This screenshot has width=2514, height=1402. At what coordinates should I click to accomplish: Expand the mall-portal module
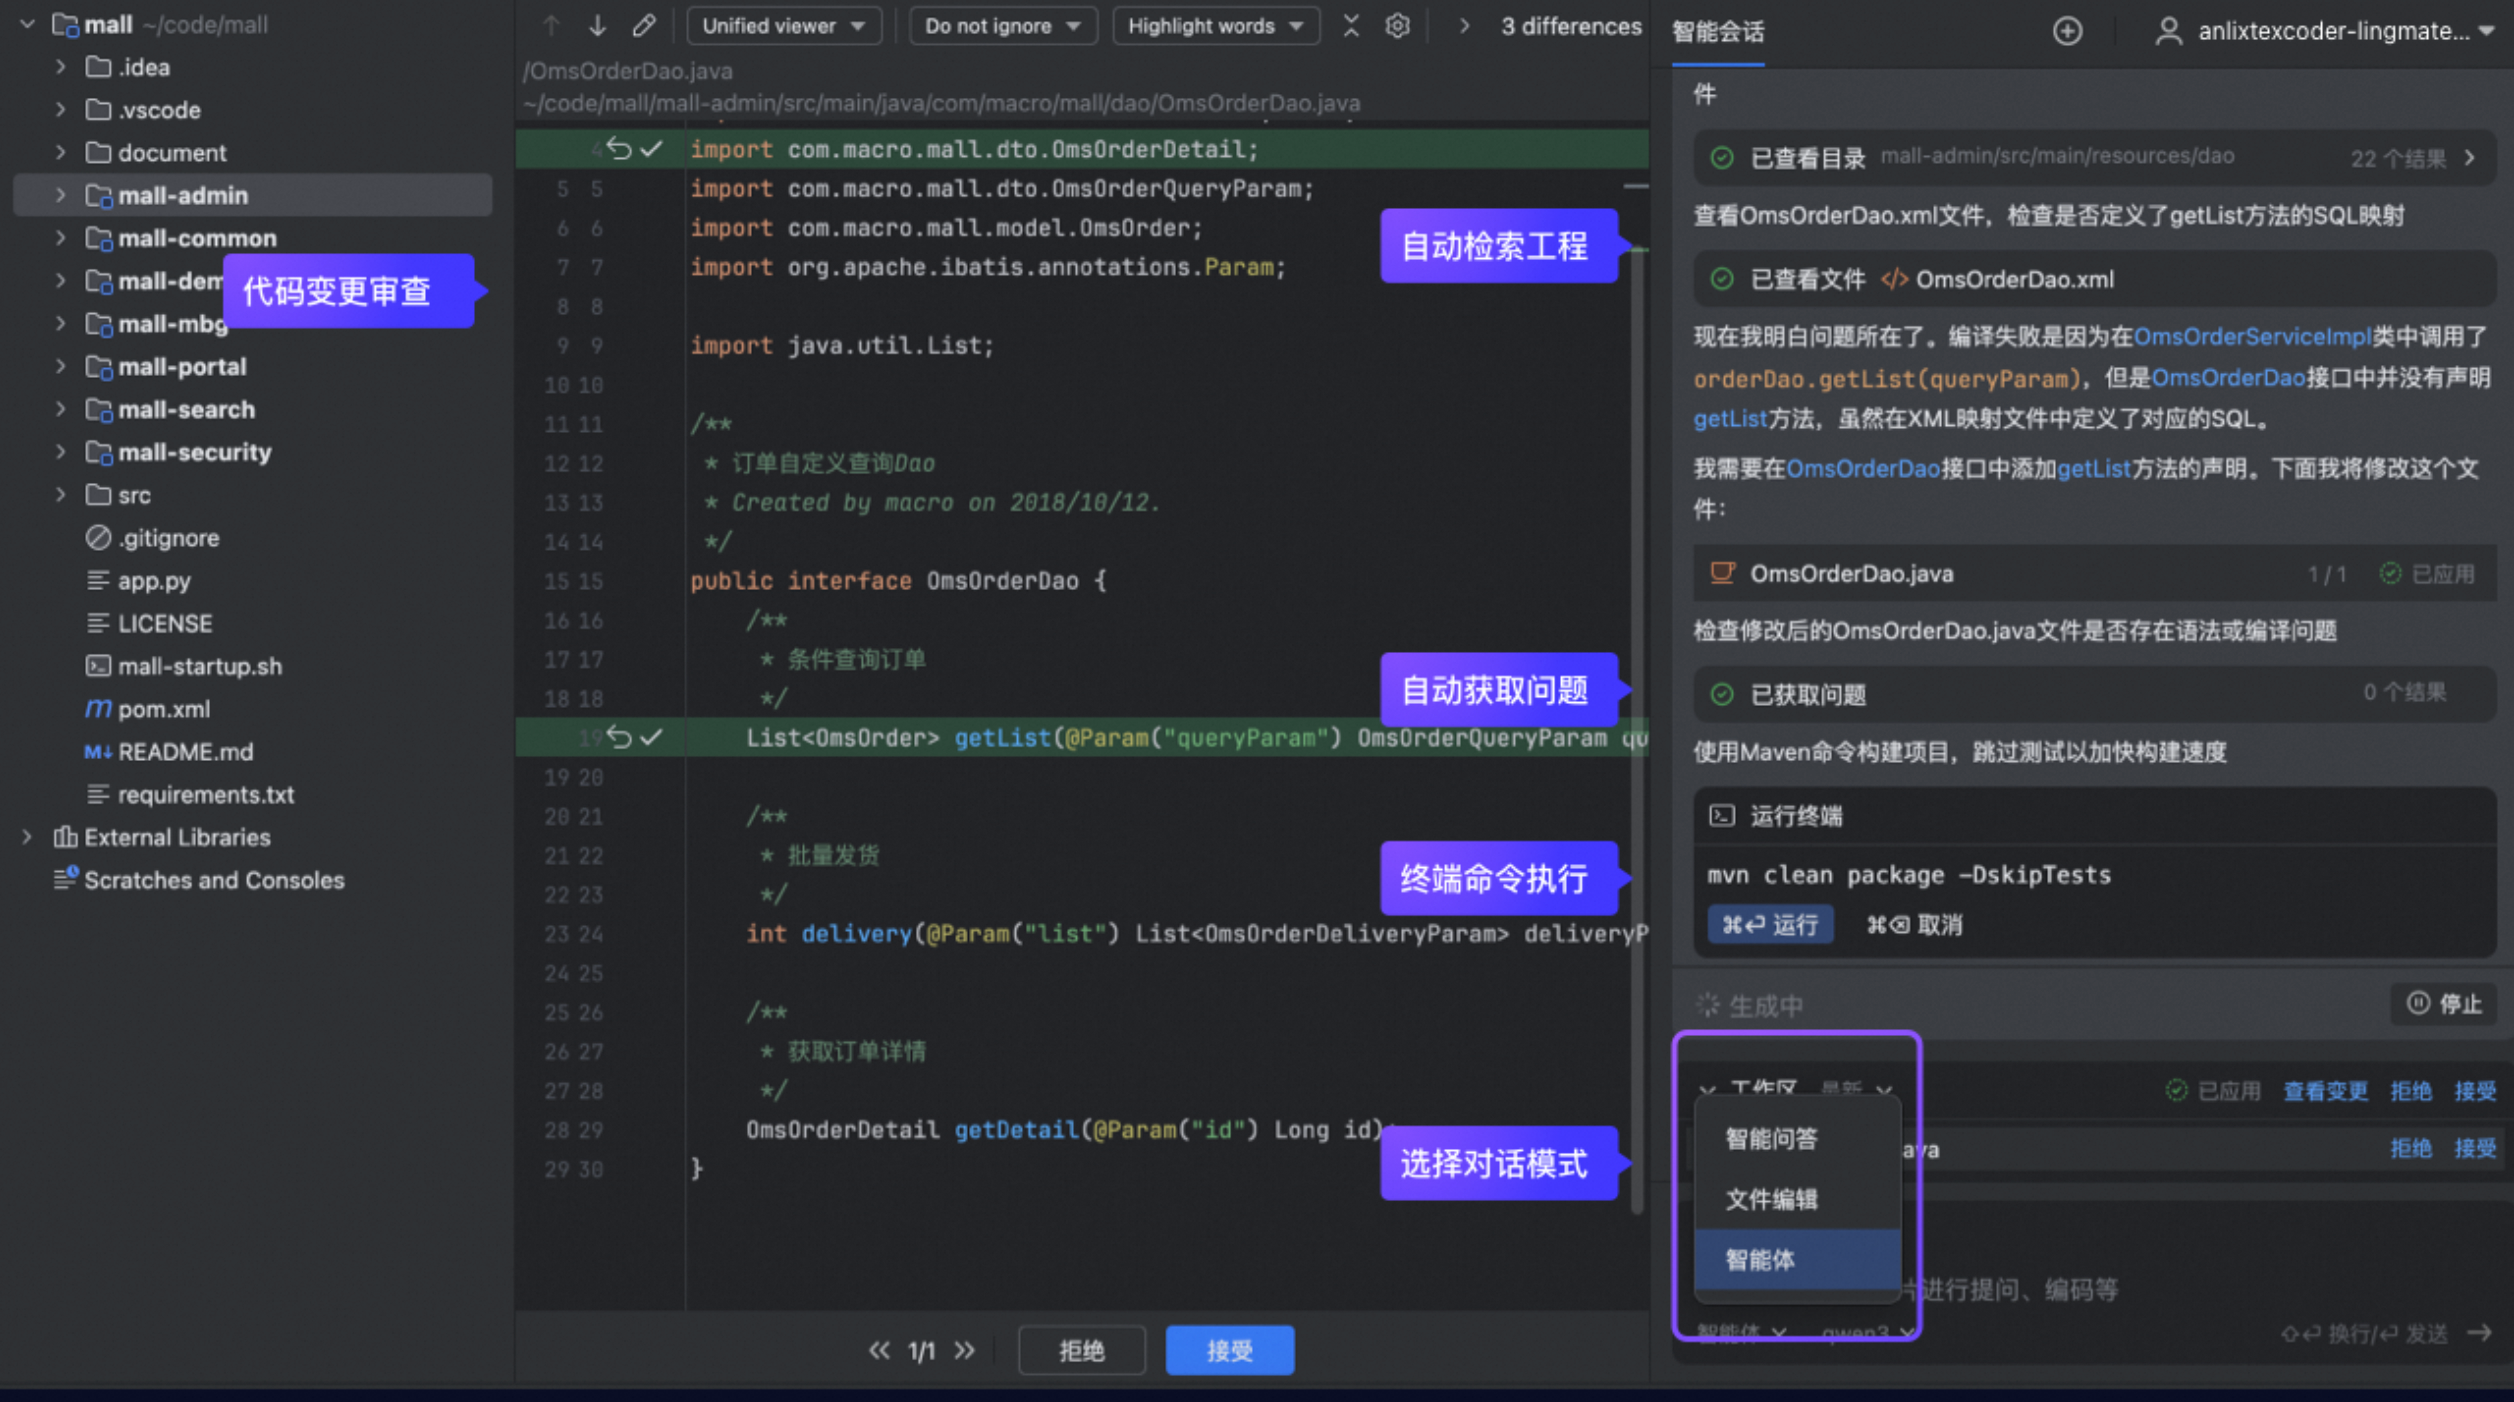61,366
